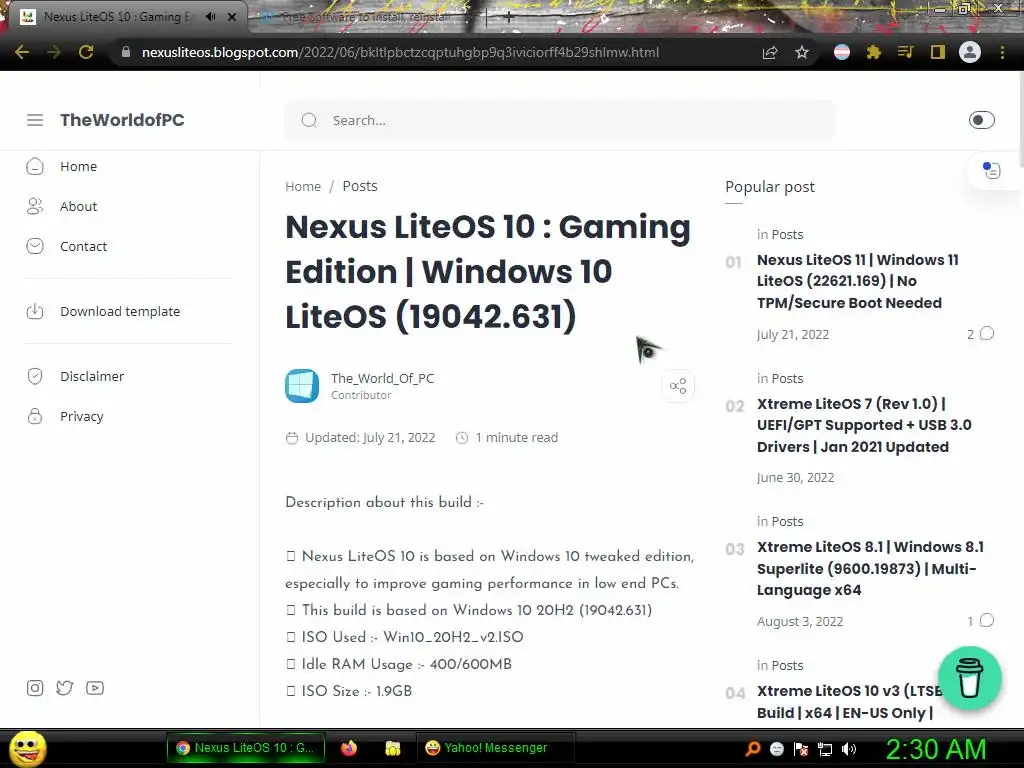The width and height of the screenshot is (1024, 768).
Task: Open the The_World_Of_PC author link
Action: point(382,378)
